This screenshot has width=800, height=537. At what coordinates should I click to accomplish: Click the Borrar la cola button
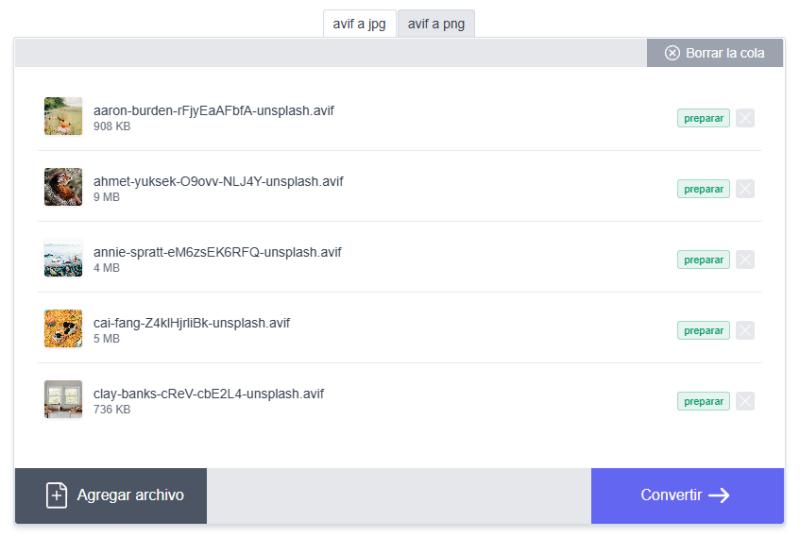[x=715, y=53]
